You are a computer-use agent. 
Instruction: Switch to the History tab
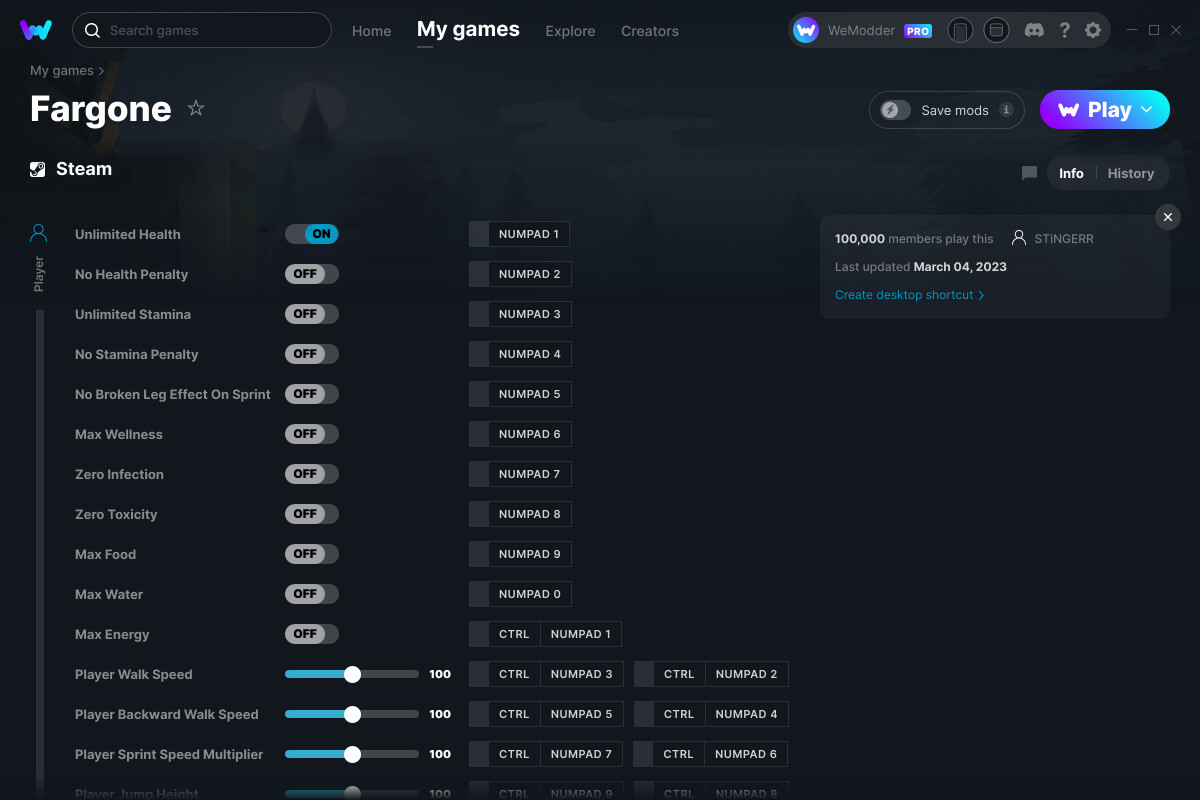(1131, 173)
